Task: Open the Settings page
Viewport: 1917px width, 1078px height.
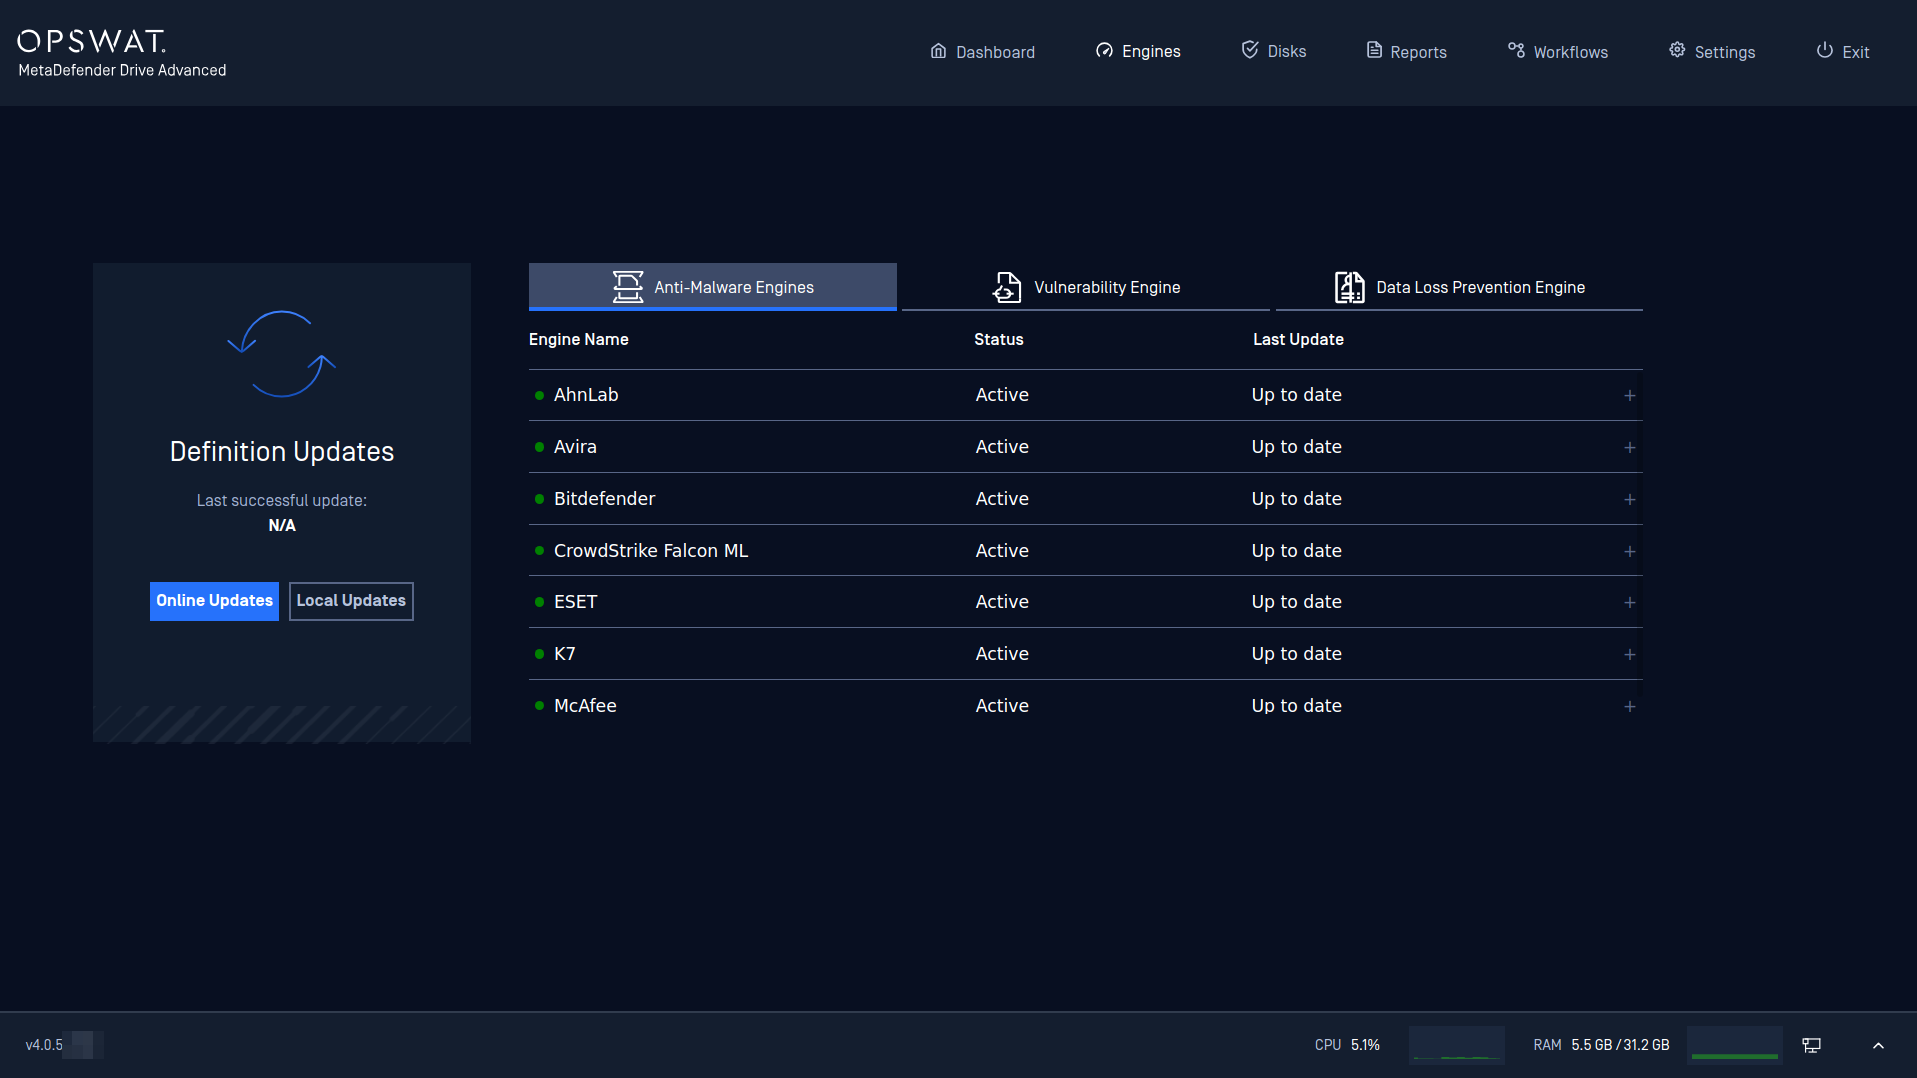Action: coord(1712,51)
